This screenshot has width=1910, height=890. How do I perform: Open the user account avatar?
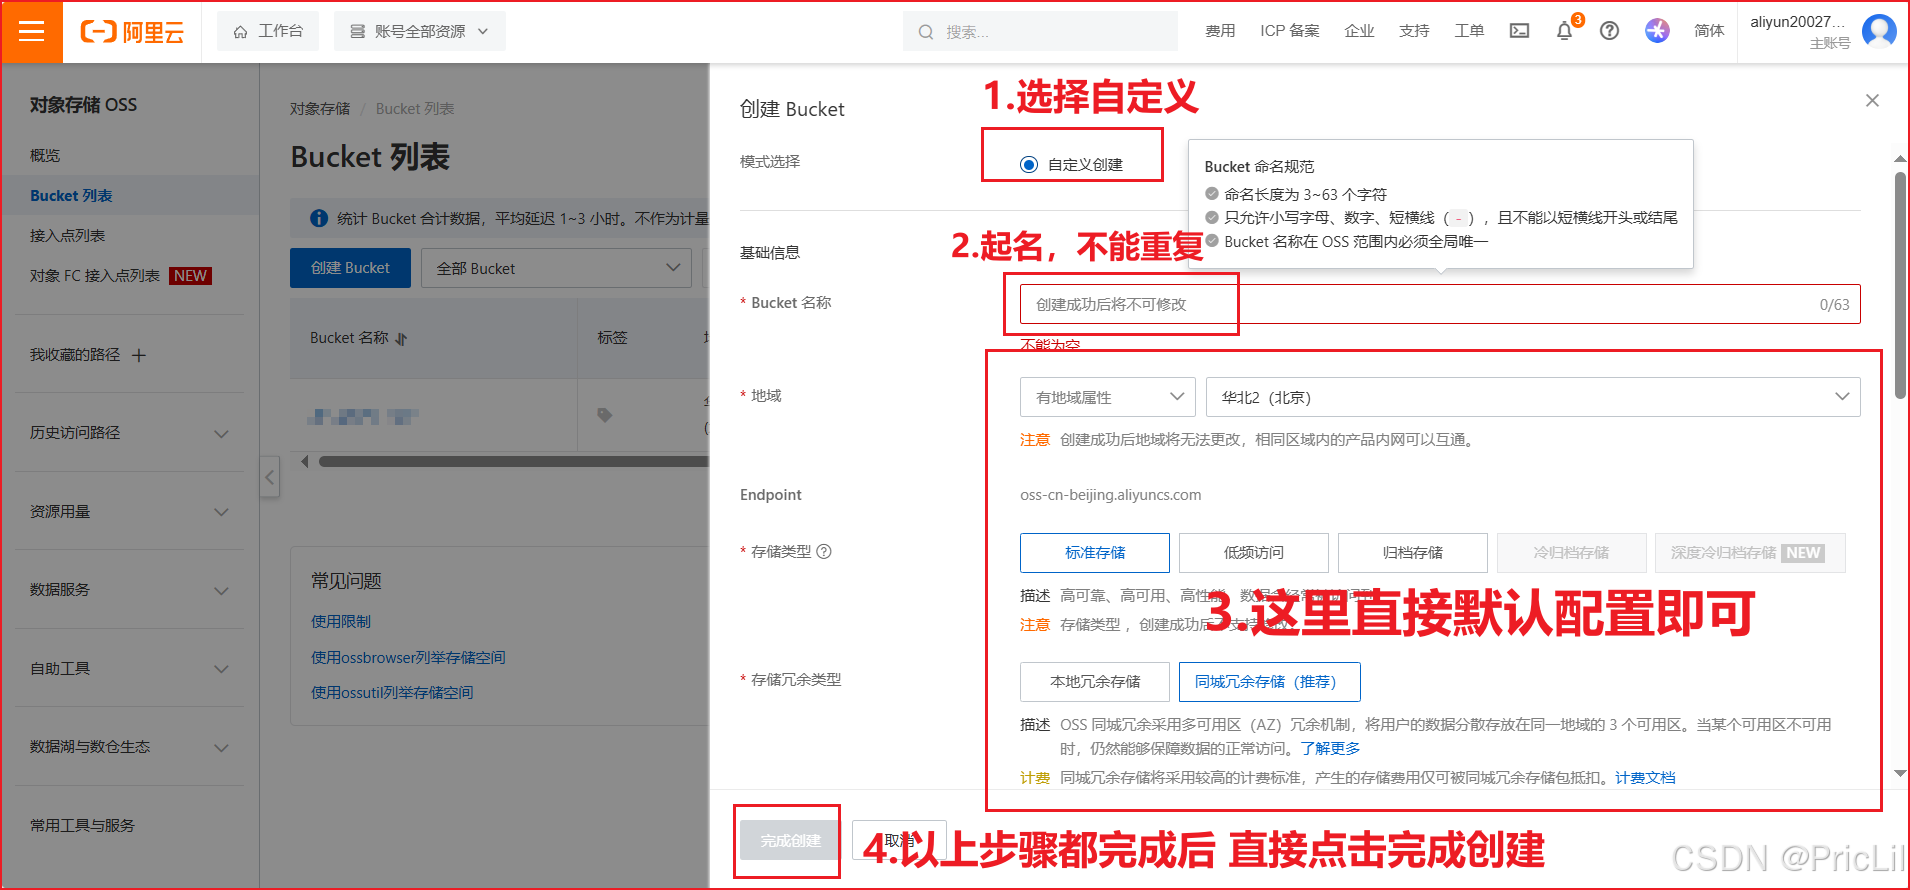click(x=1879, y=31)
